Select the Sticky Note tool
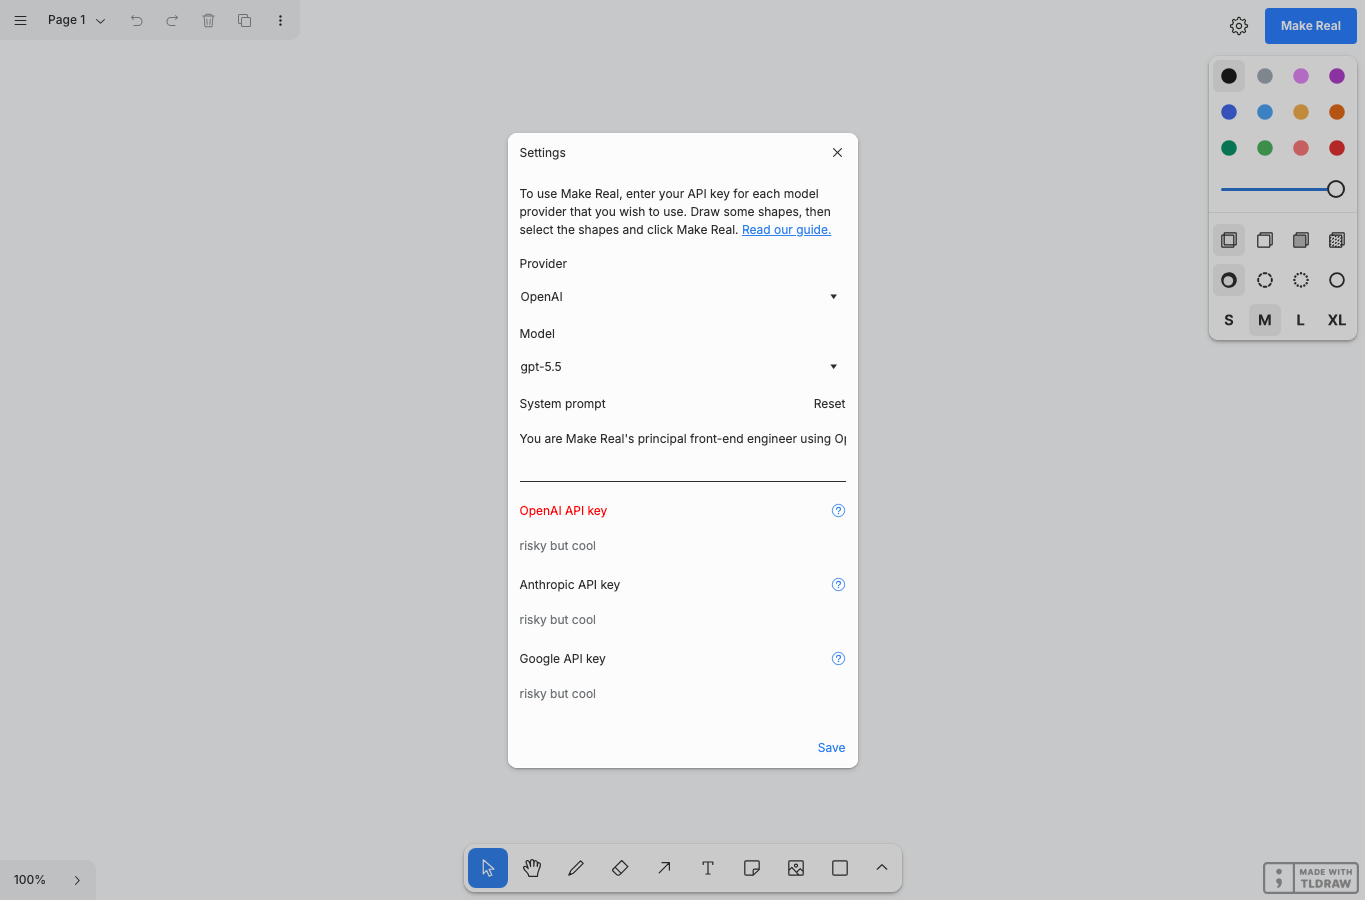This screenshot has width=1365, height=900. [752, 868]
